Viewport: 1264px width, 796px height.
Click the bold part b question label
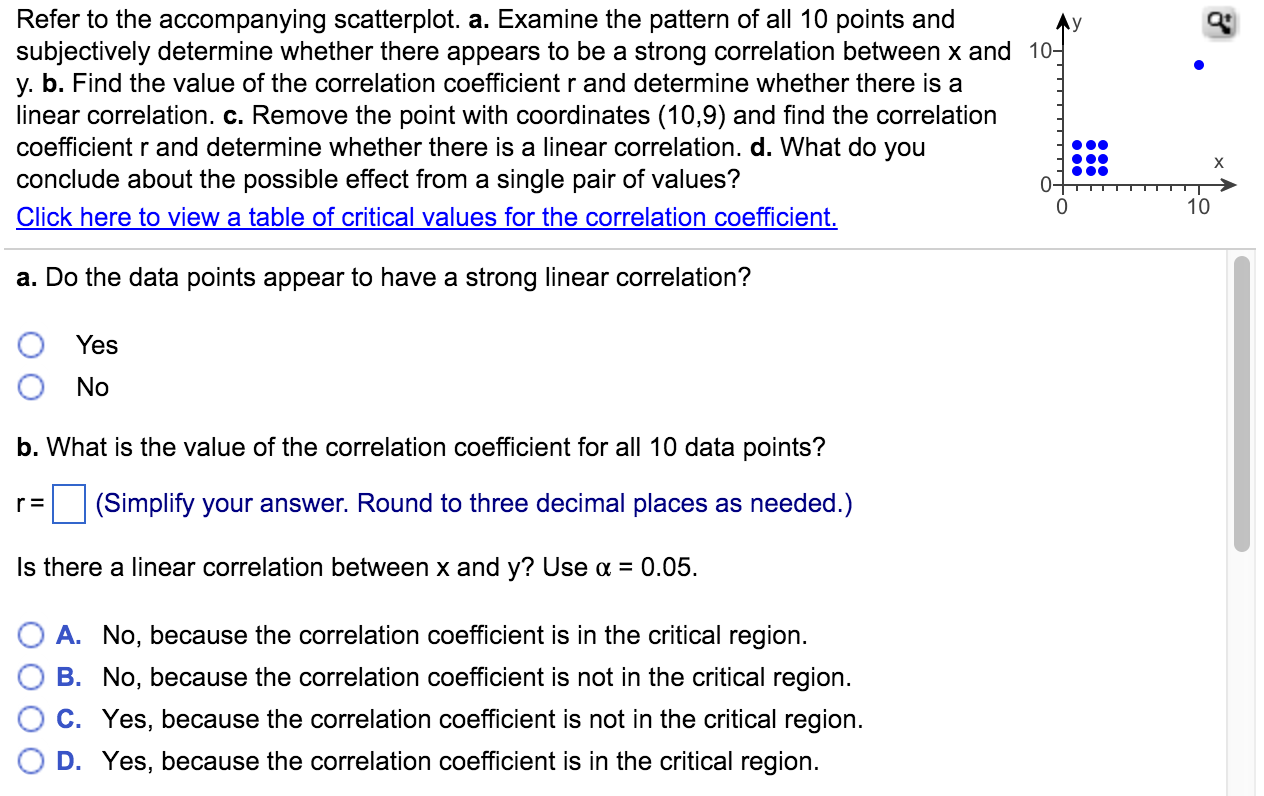point(24,447)
